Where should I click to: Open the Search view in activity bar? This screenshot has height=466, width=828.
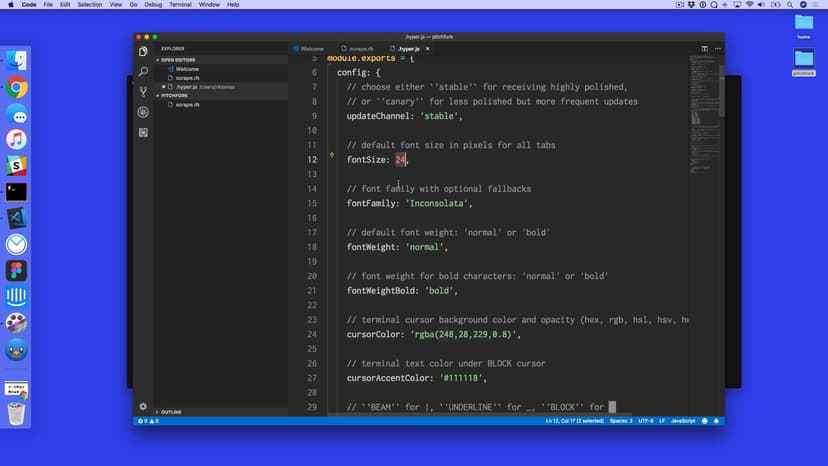[x=143, y=72]
